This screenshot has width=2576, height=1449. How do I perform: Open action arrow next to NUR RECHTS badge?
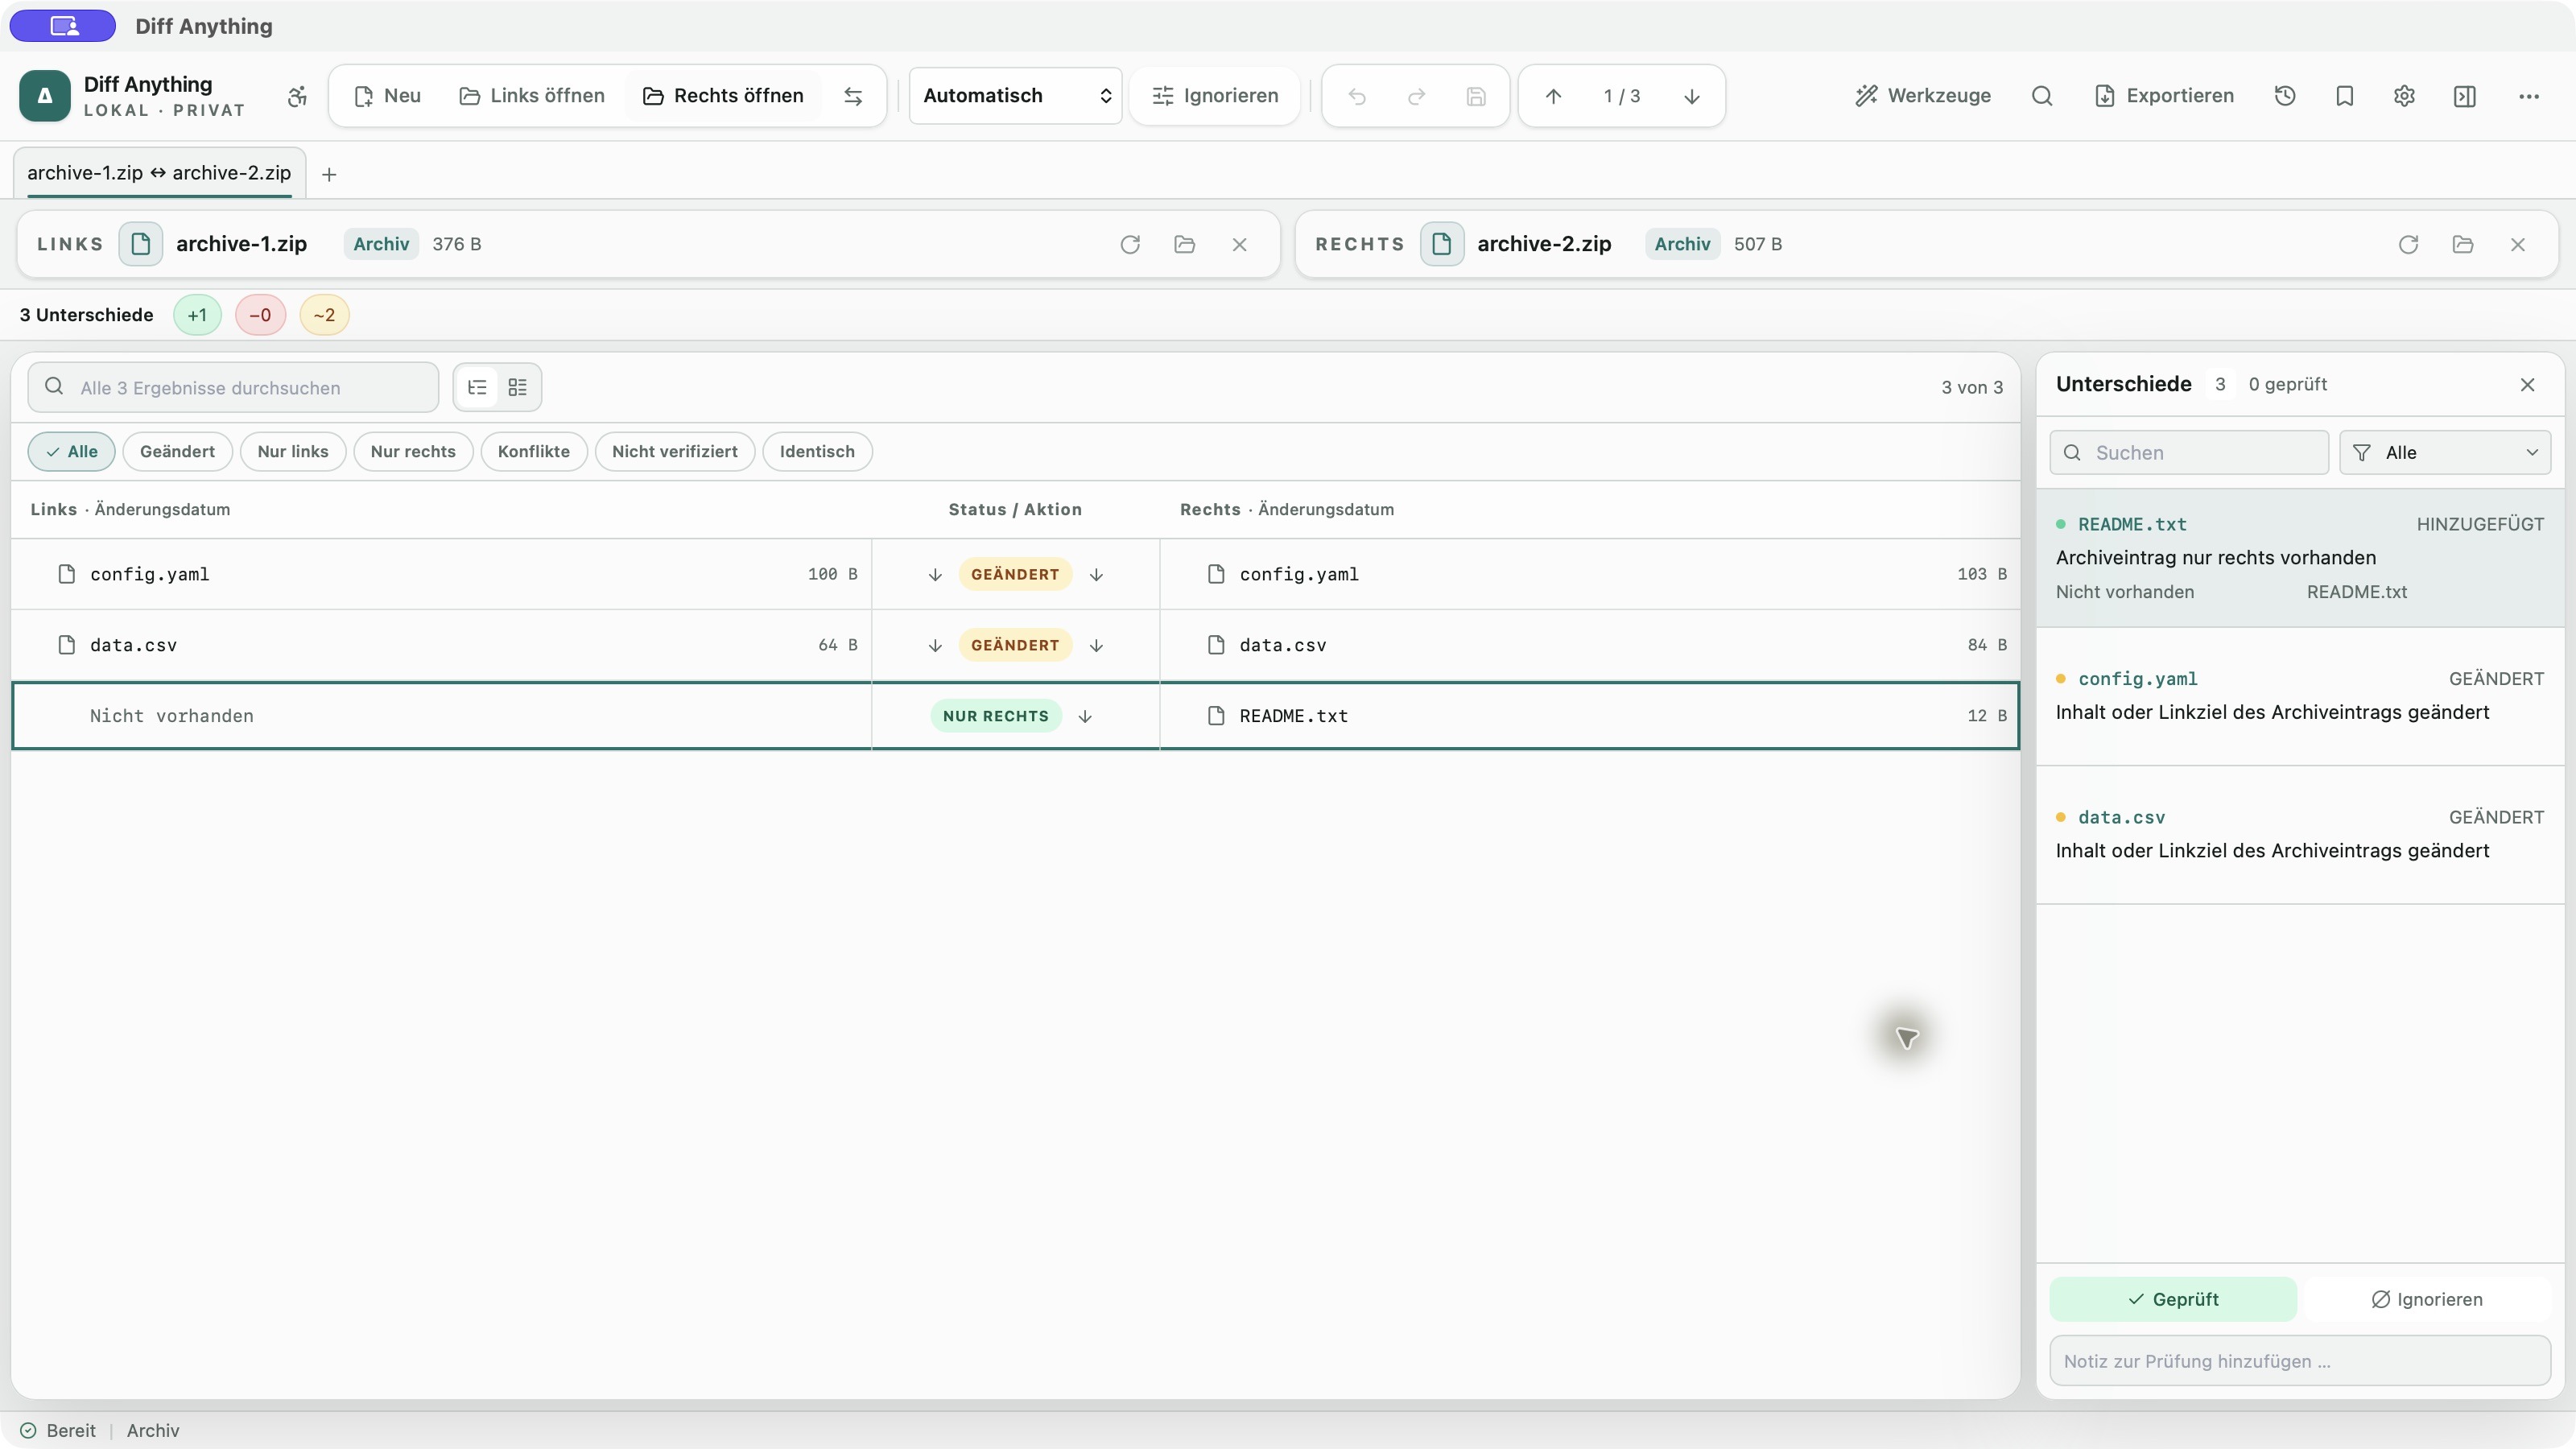click(1085, 716)
